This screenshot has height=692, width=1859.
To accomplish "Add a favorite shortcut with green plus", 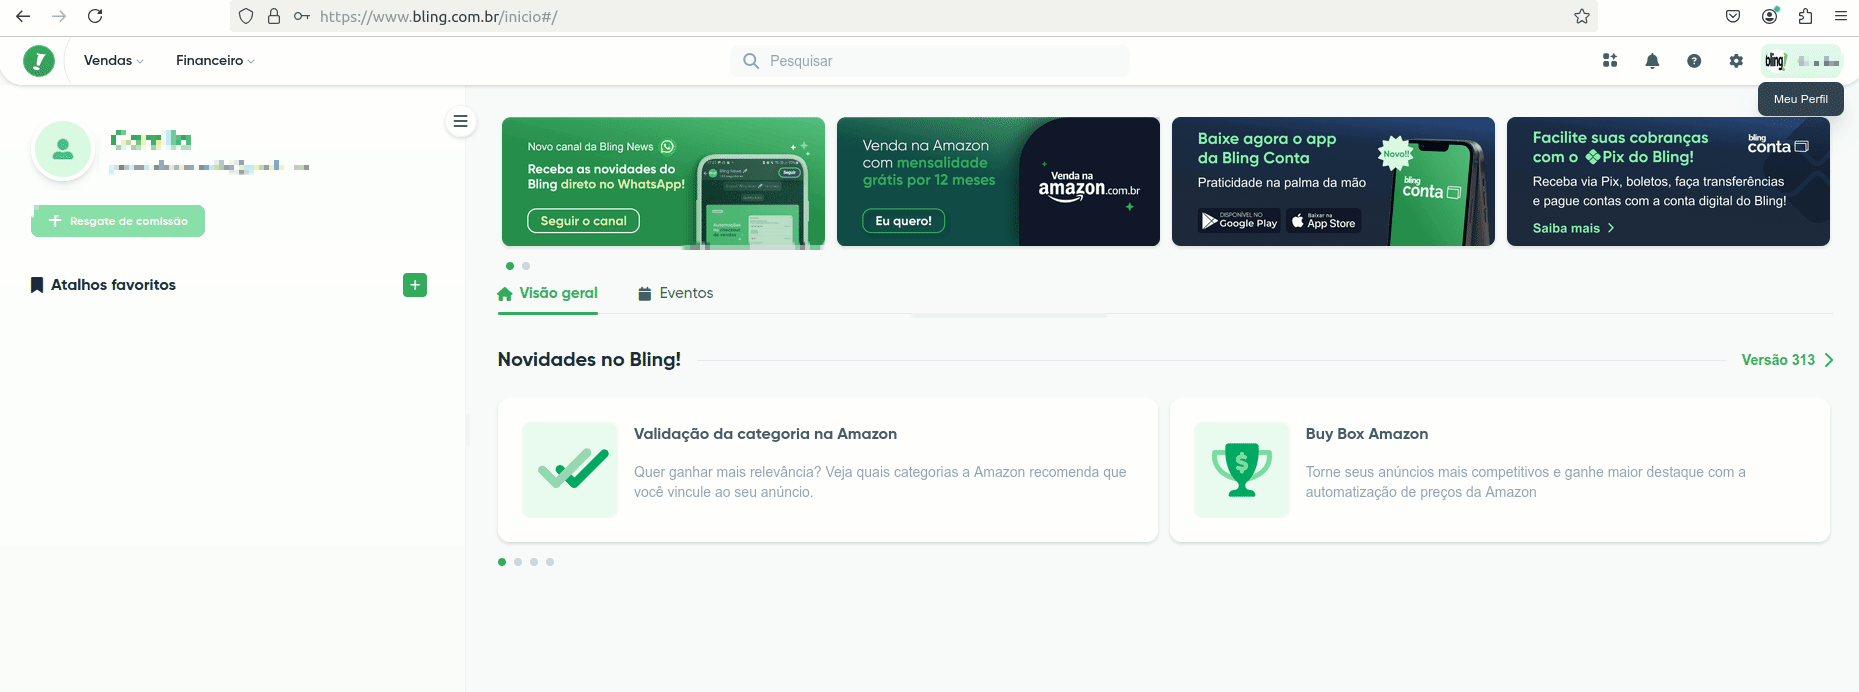I will tap(415, 285).
